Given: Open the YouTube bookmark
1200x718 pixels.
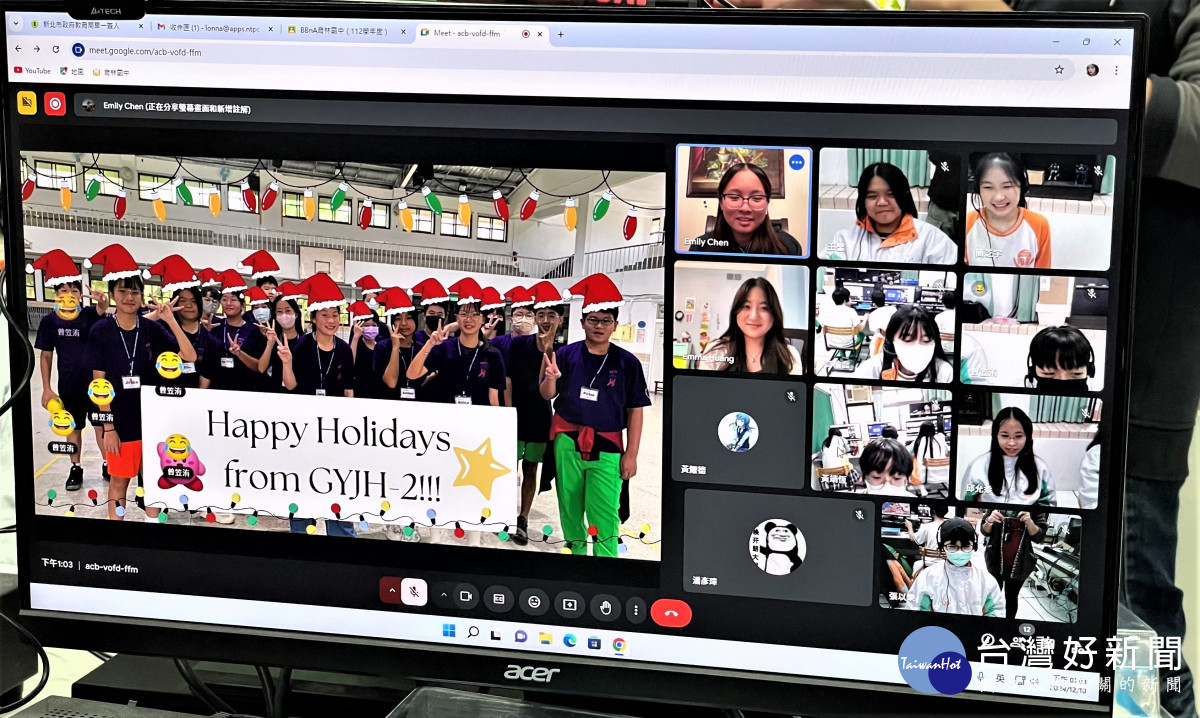Looking at the screenshot, I should (x=33, y=71).
